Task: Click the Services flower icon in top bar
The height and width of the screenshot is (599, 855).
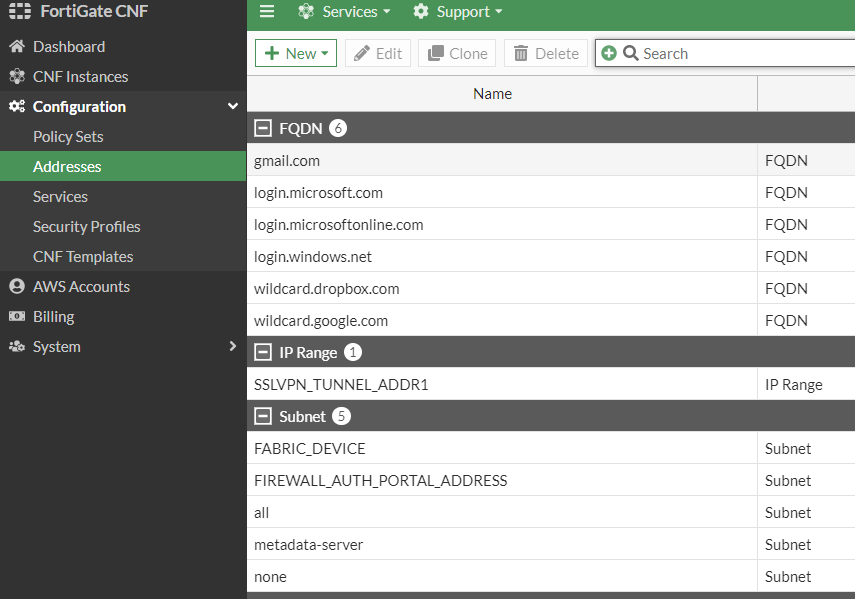Action: (x=306, y=11)
